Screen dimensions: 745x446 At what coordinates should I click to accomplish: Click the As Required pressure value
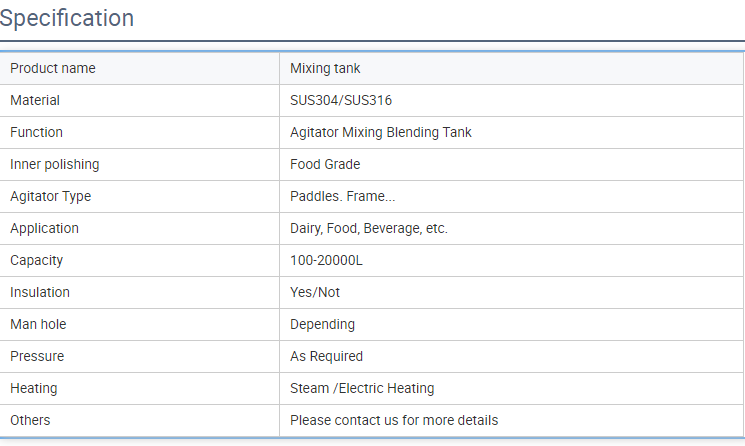[326, 356]
